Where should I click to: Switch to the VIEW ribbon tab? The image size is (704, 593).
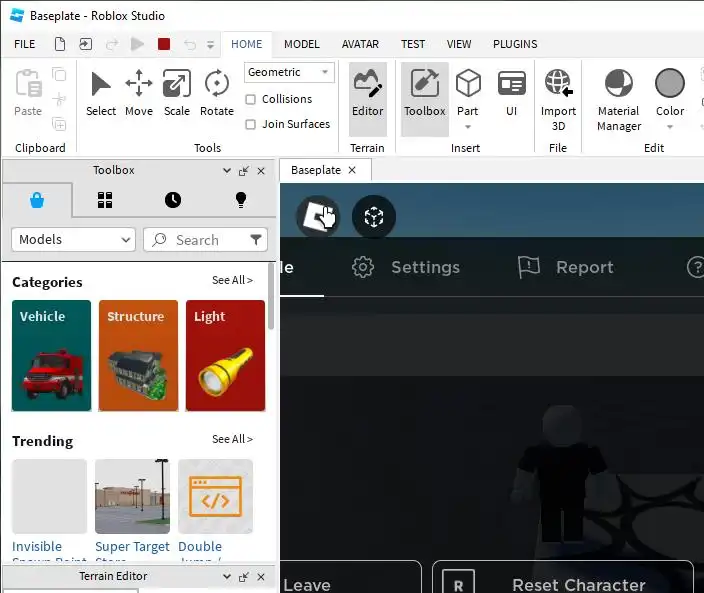(459, 44)
